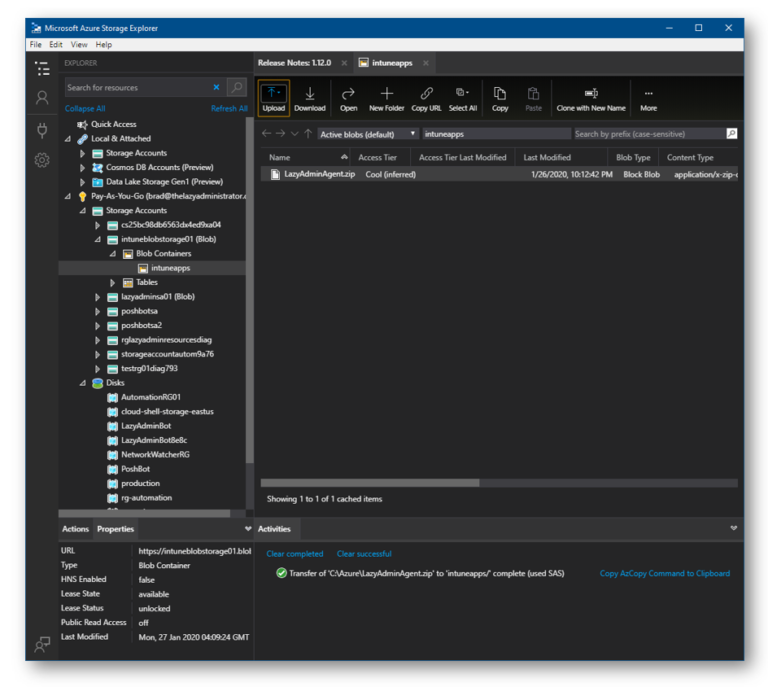Close the intuneapps tab
768x687 pixels.
pos(426,63)
